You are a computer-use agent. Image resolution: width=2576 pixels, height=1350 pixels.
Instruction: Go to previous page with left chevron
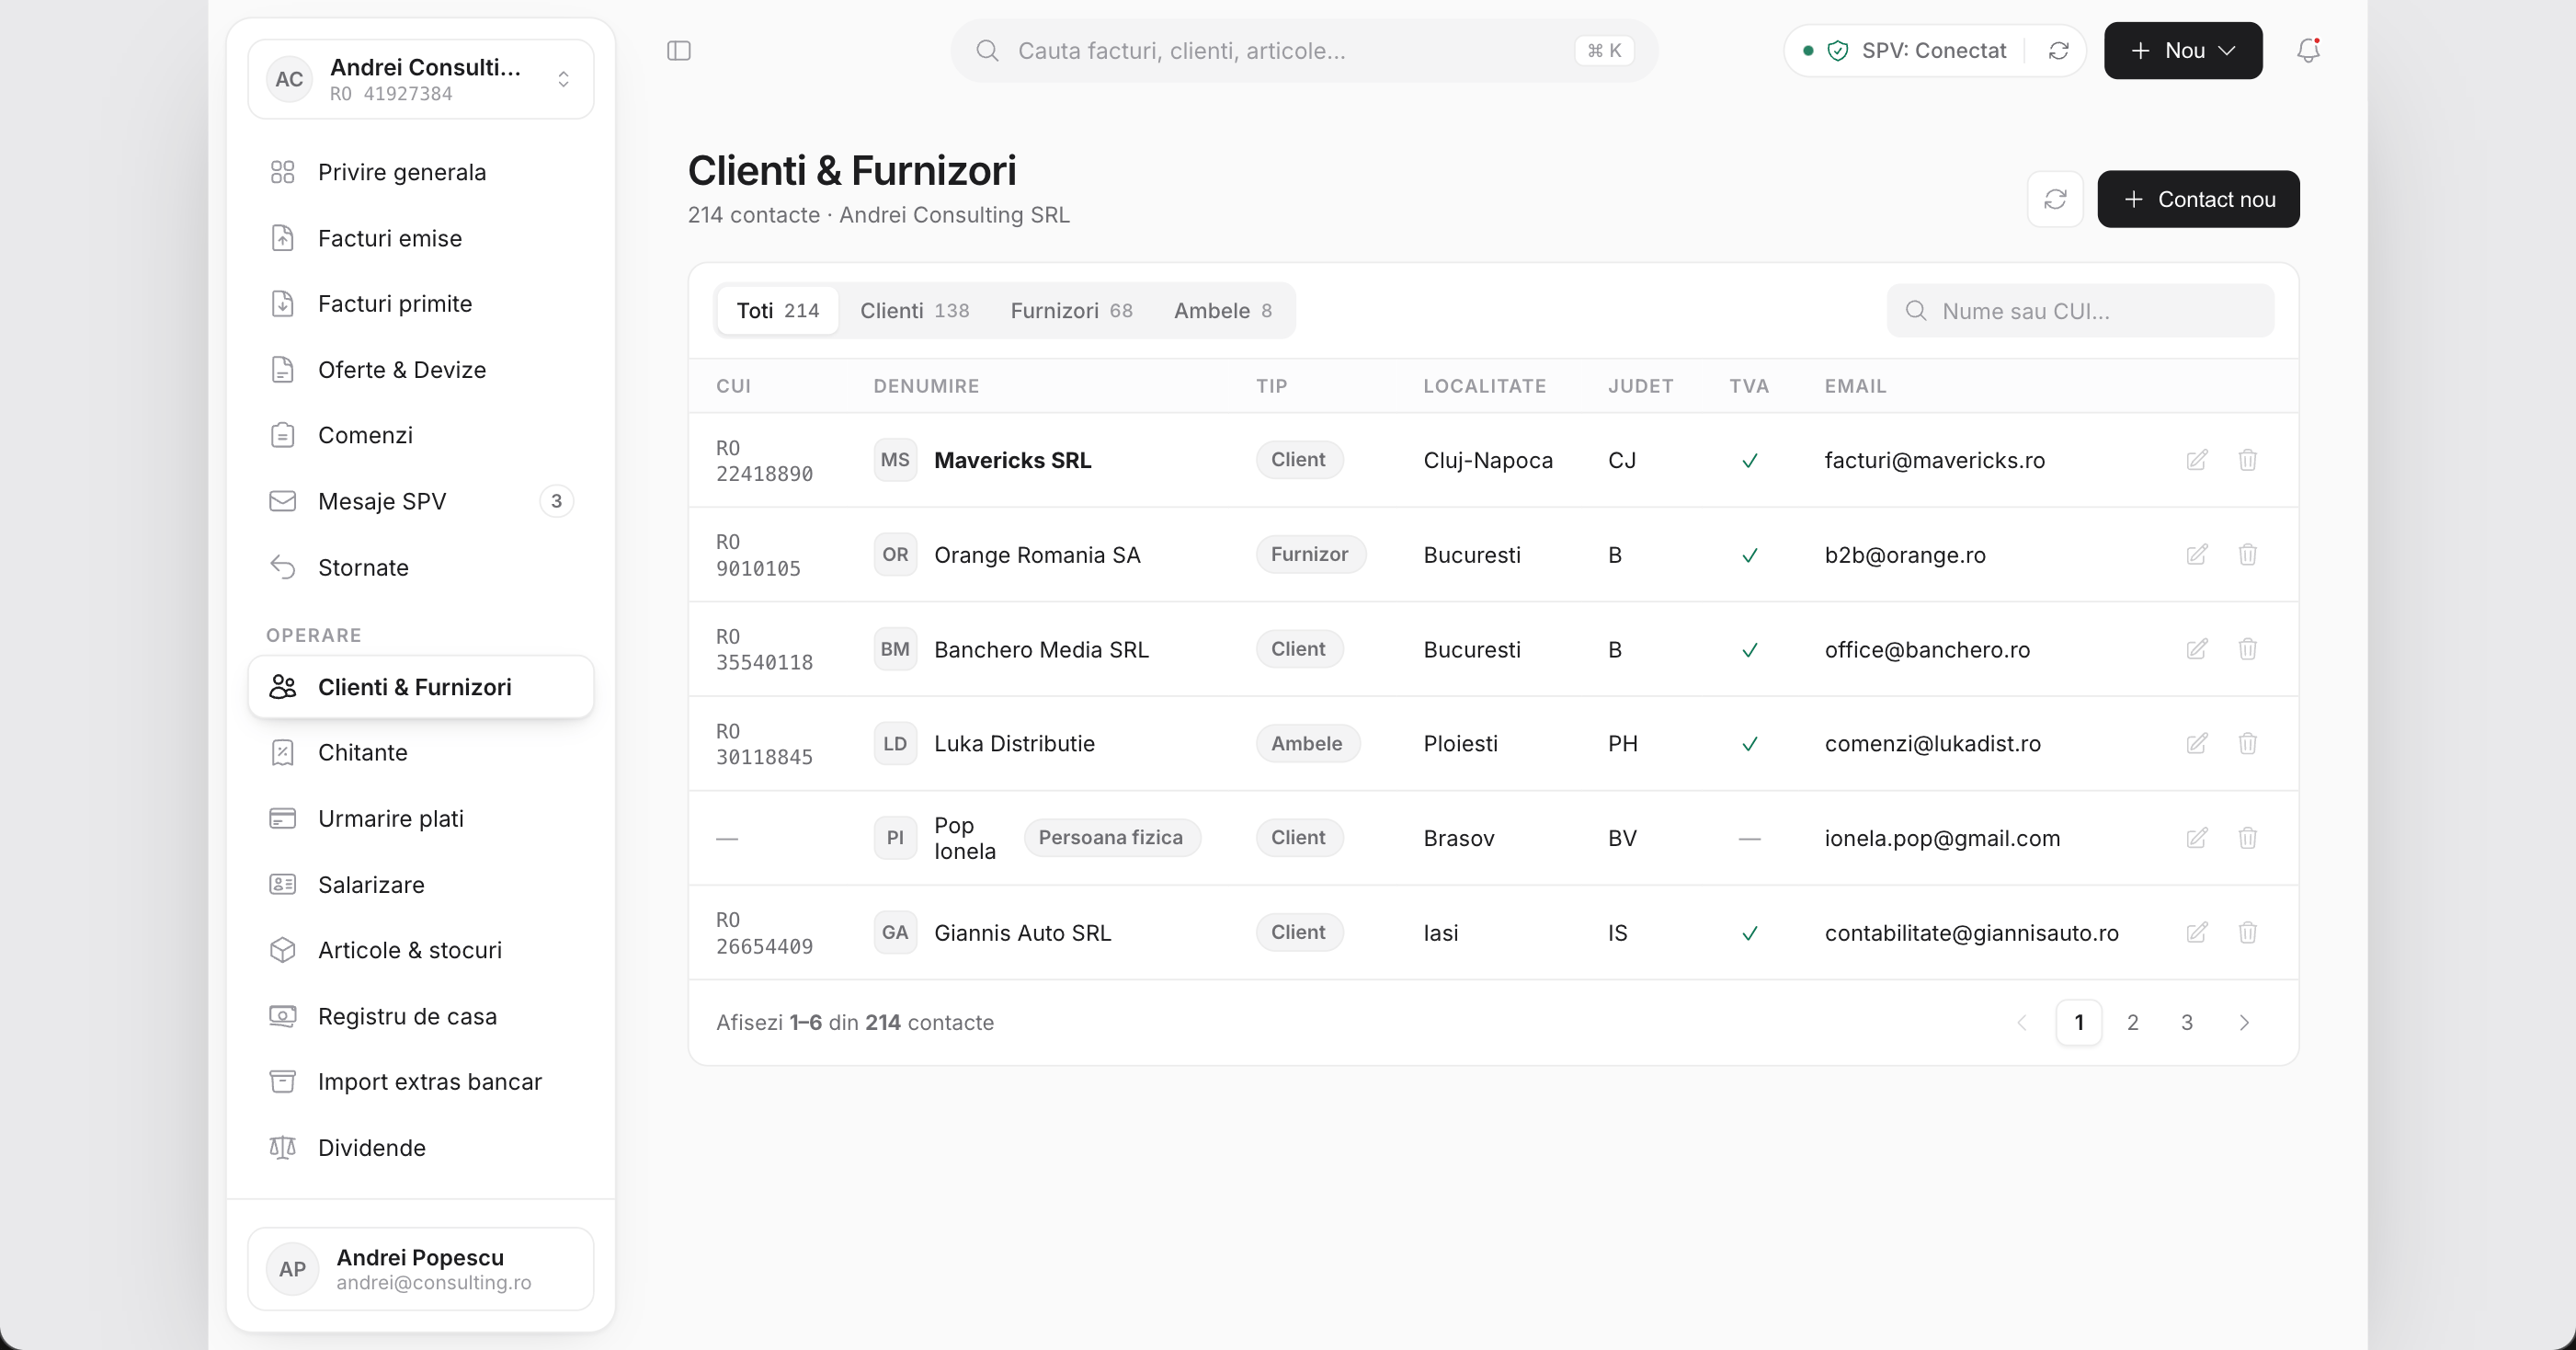tap(2022, 1022)
